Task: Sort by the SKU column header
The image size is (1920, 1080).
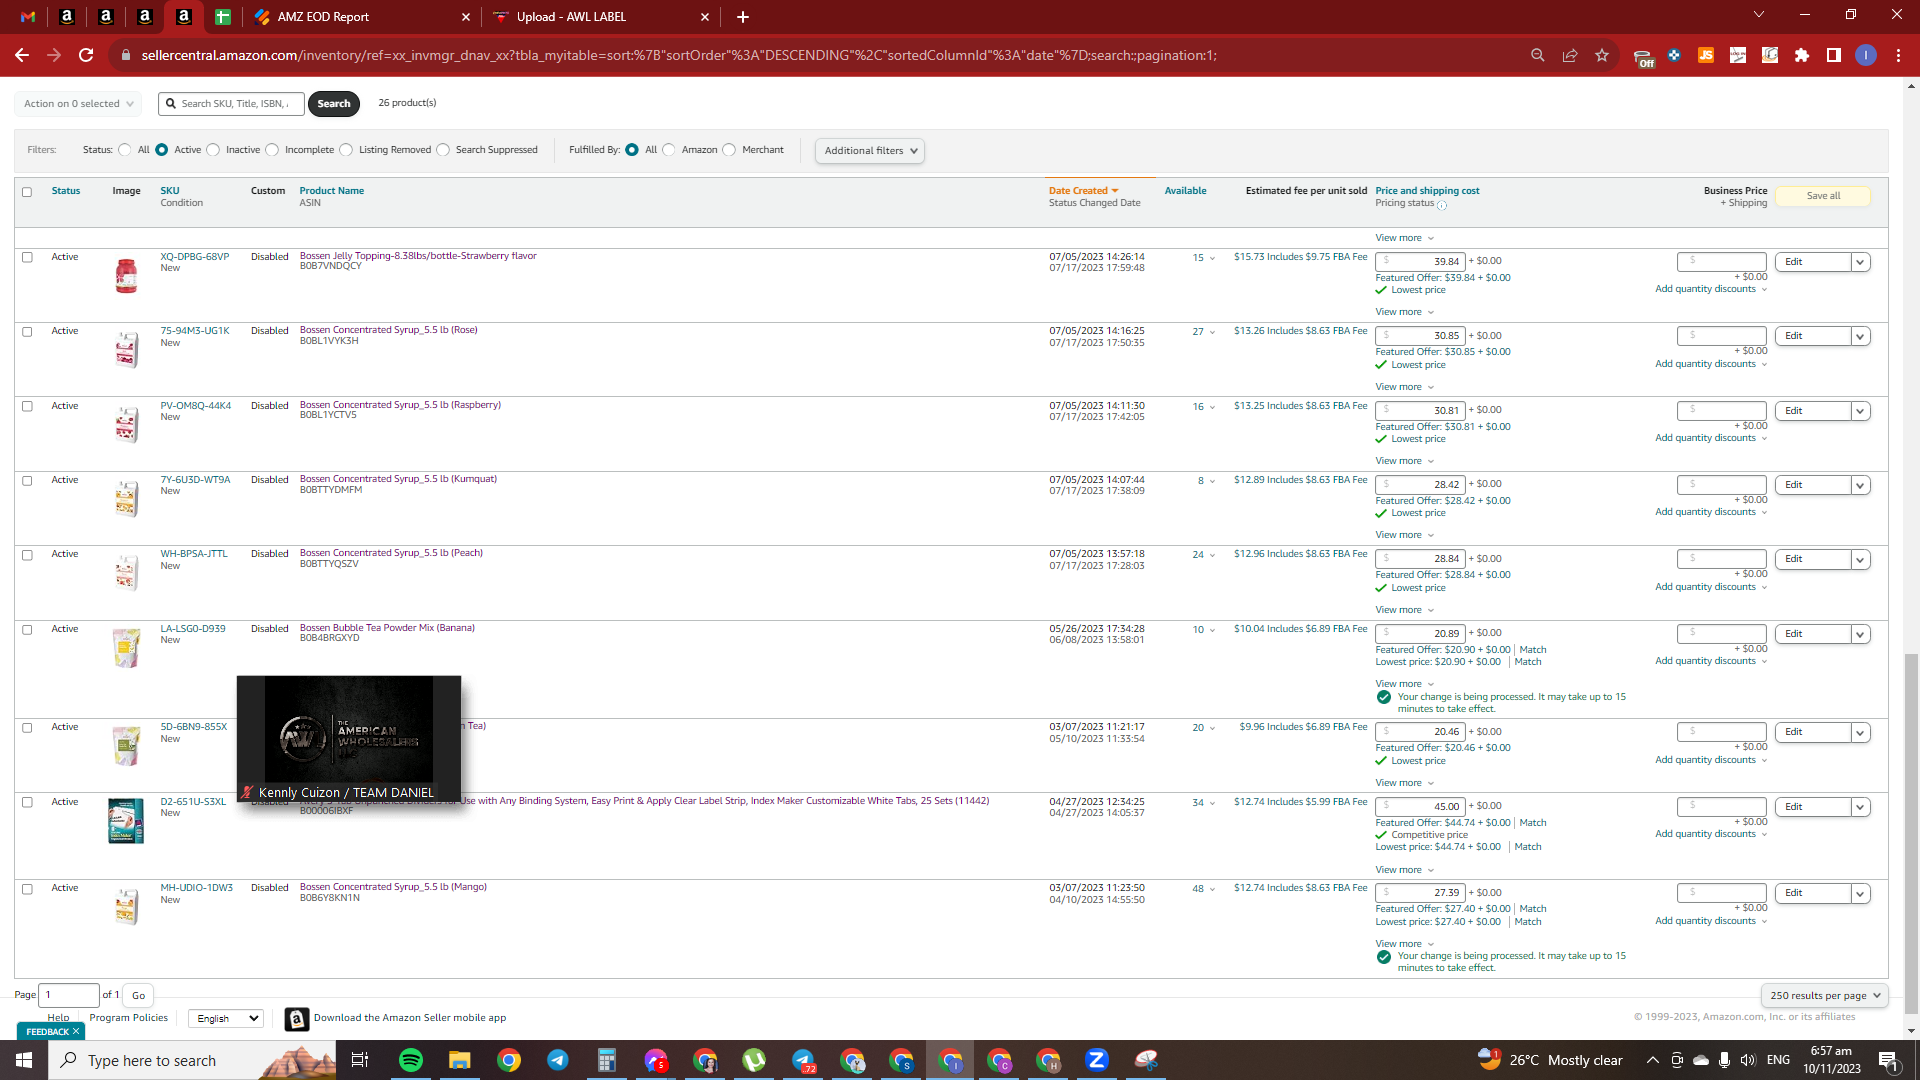Action: (170, 191)
